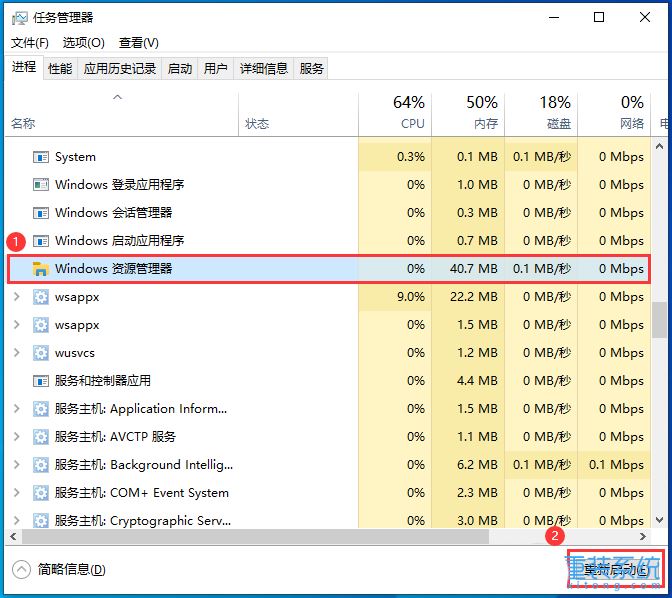Click the System process icon
This screenshot has height=598, width=672.
click(41, 157)
